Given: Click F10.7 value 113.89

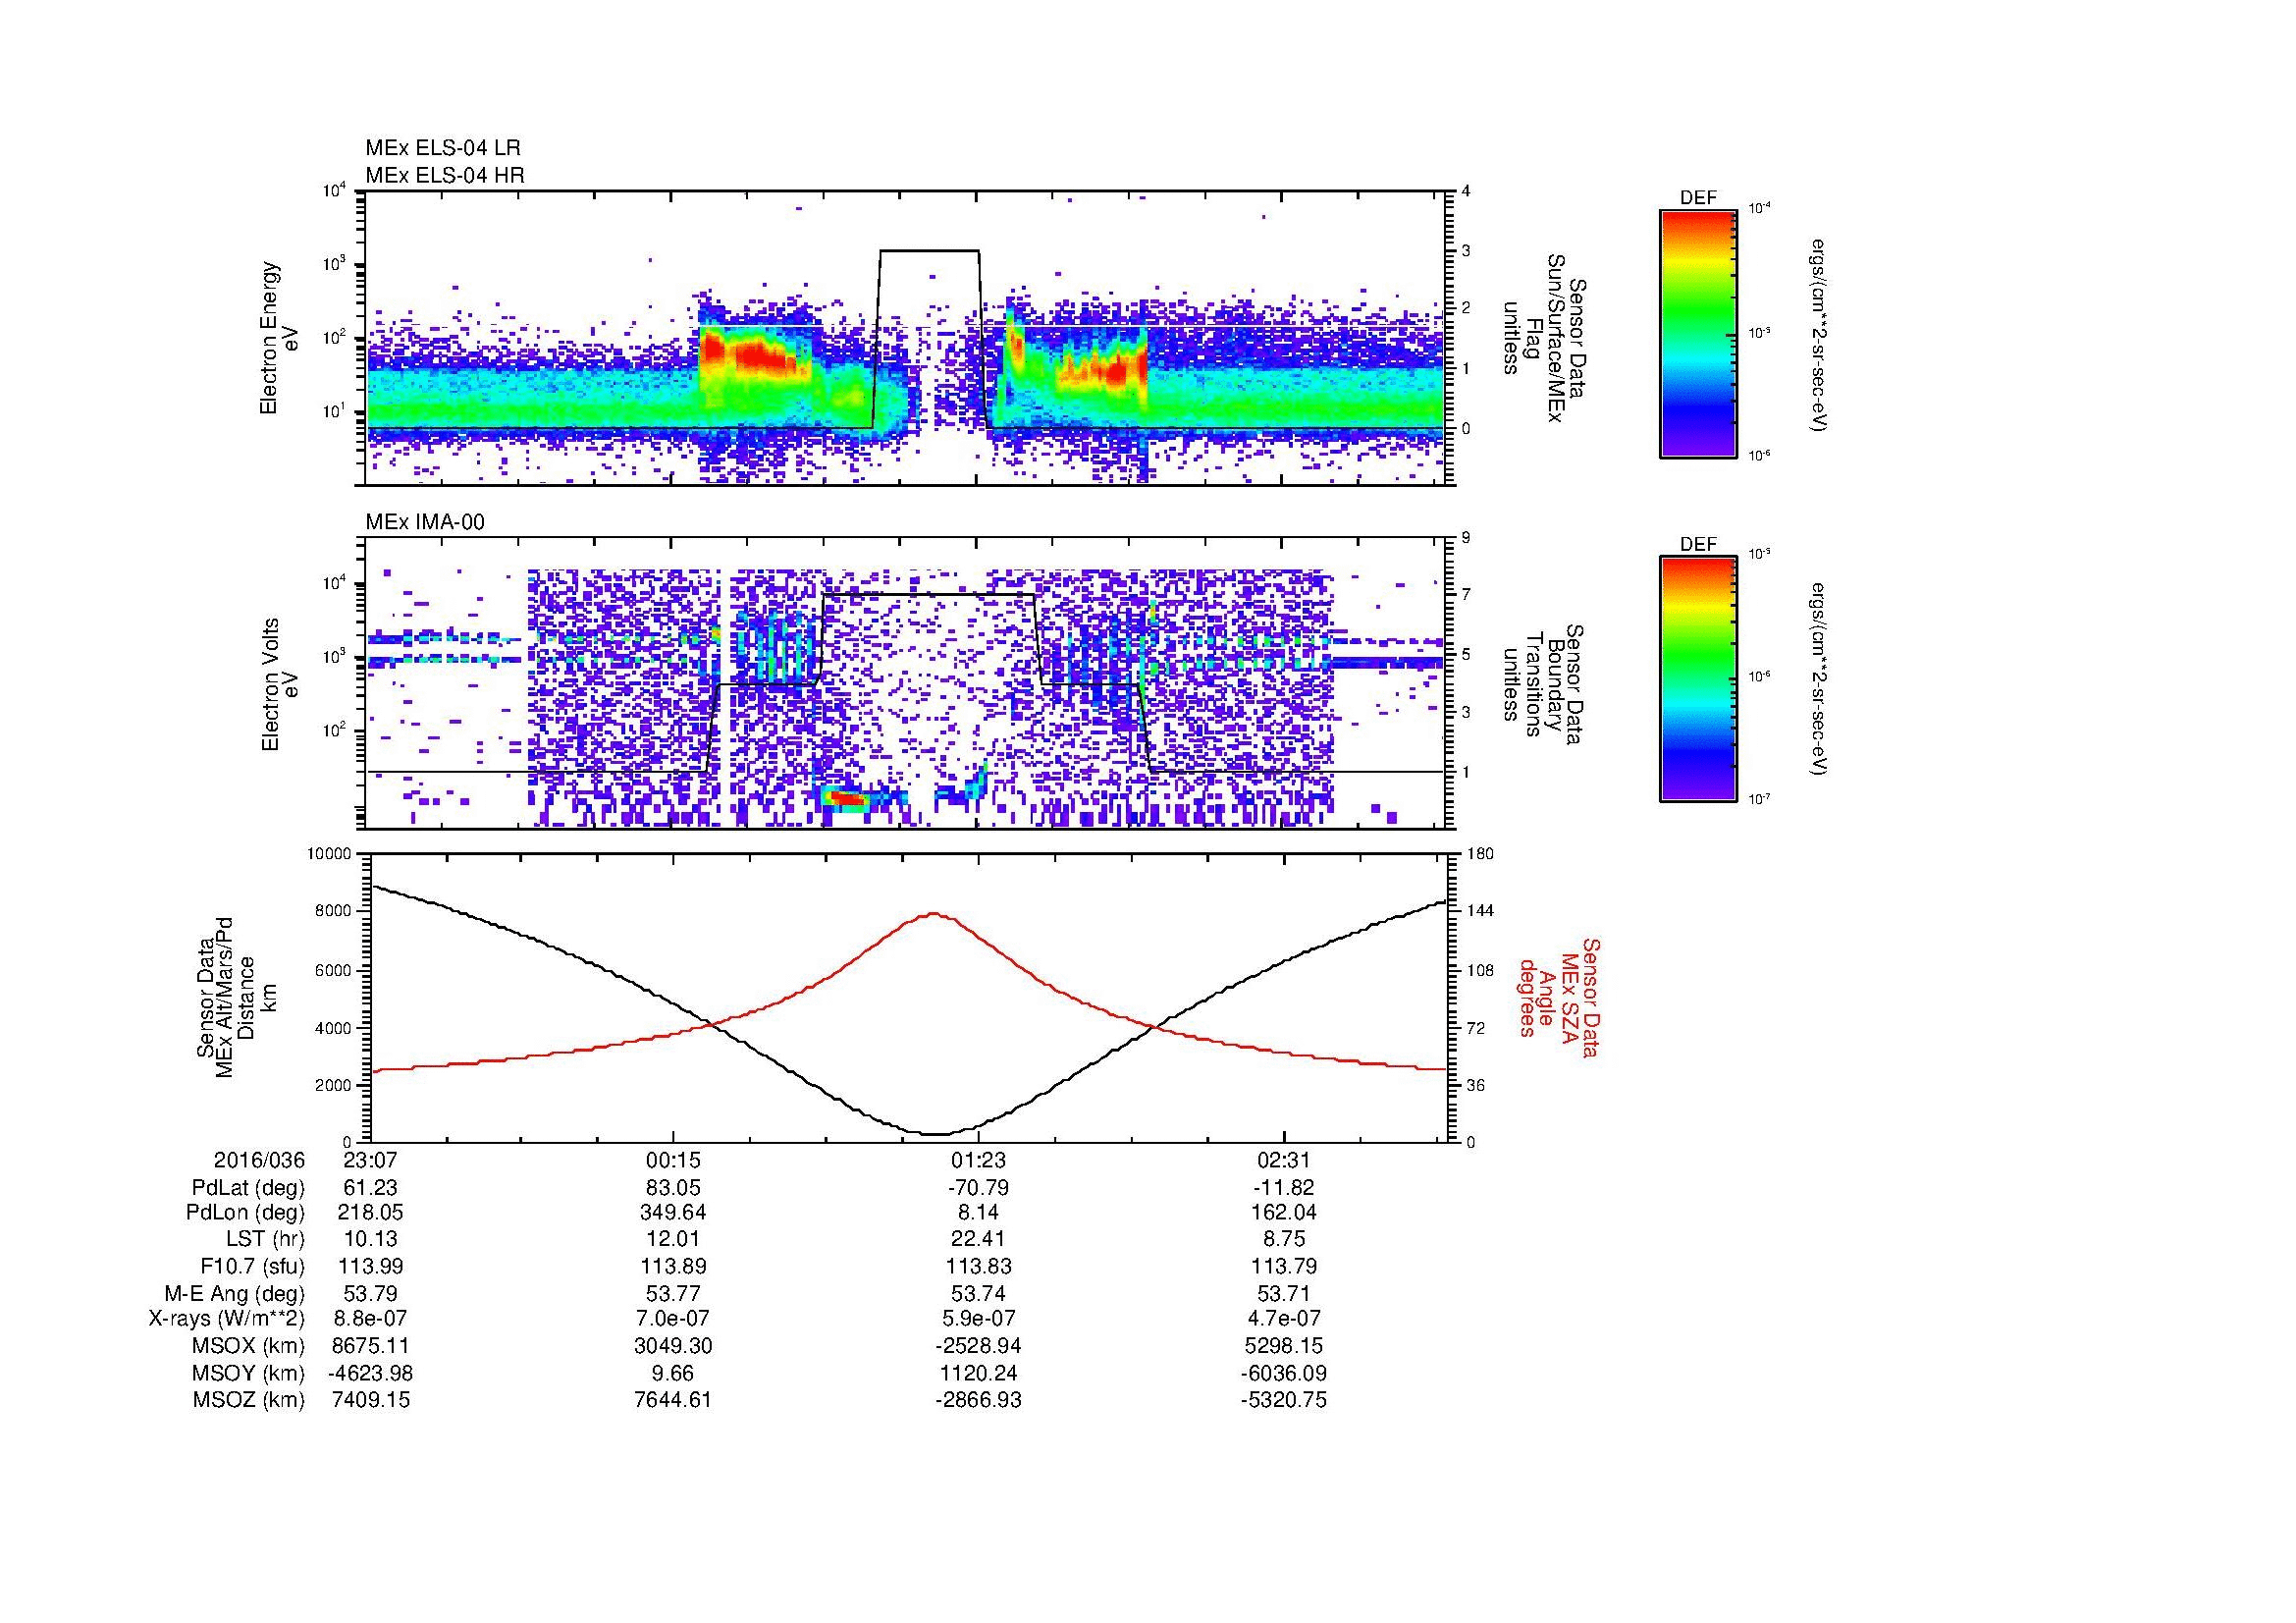Looking at the screenshot, I should tap(675, 1266).
